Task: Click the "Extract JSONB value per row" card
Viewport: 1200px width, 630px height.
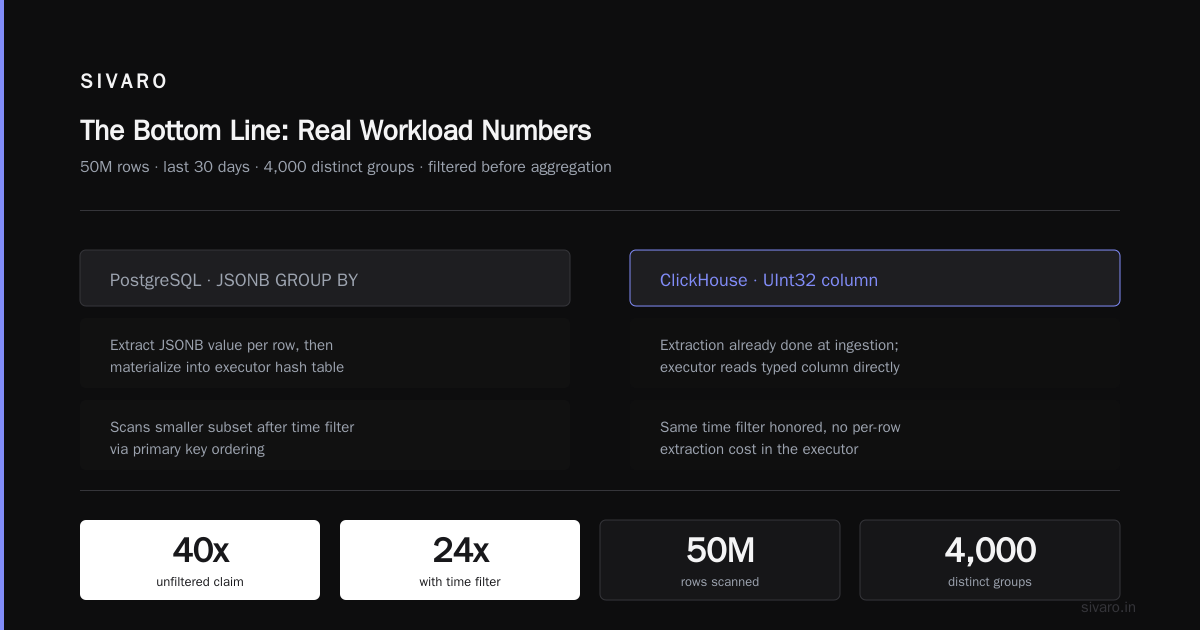Action: (x=325, y=354)
